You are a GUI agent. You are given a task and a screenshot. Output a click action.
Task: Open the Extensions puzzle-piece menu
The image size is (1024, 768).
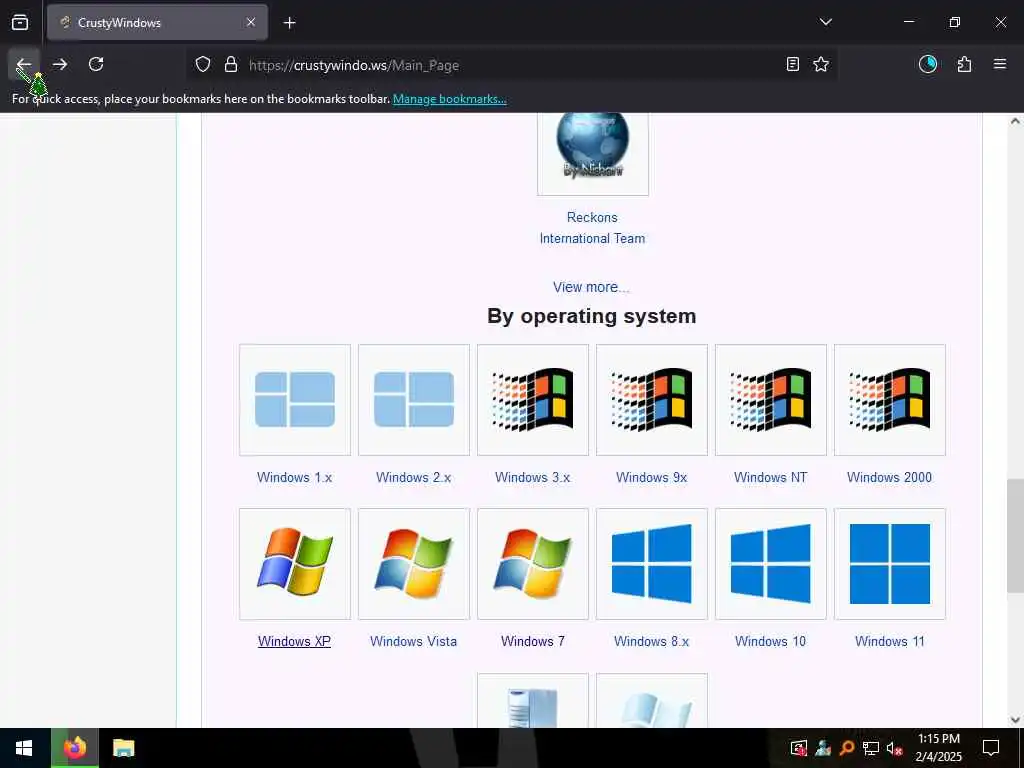coord(965,64)
